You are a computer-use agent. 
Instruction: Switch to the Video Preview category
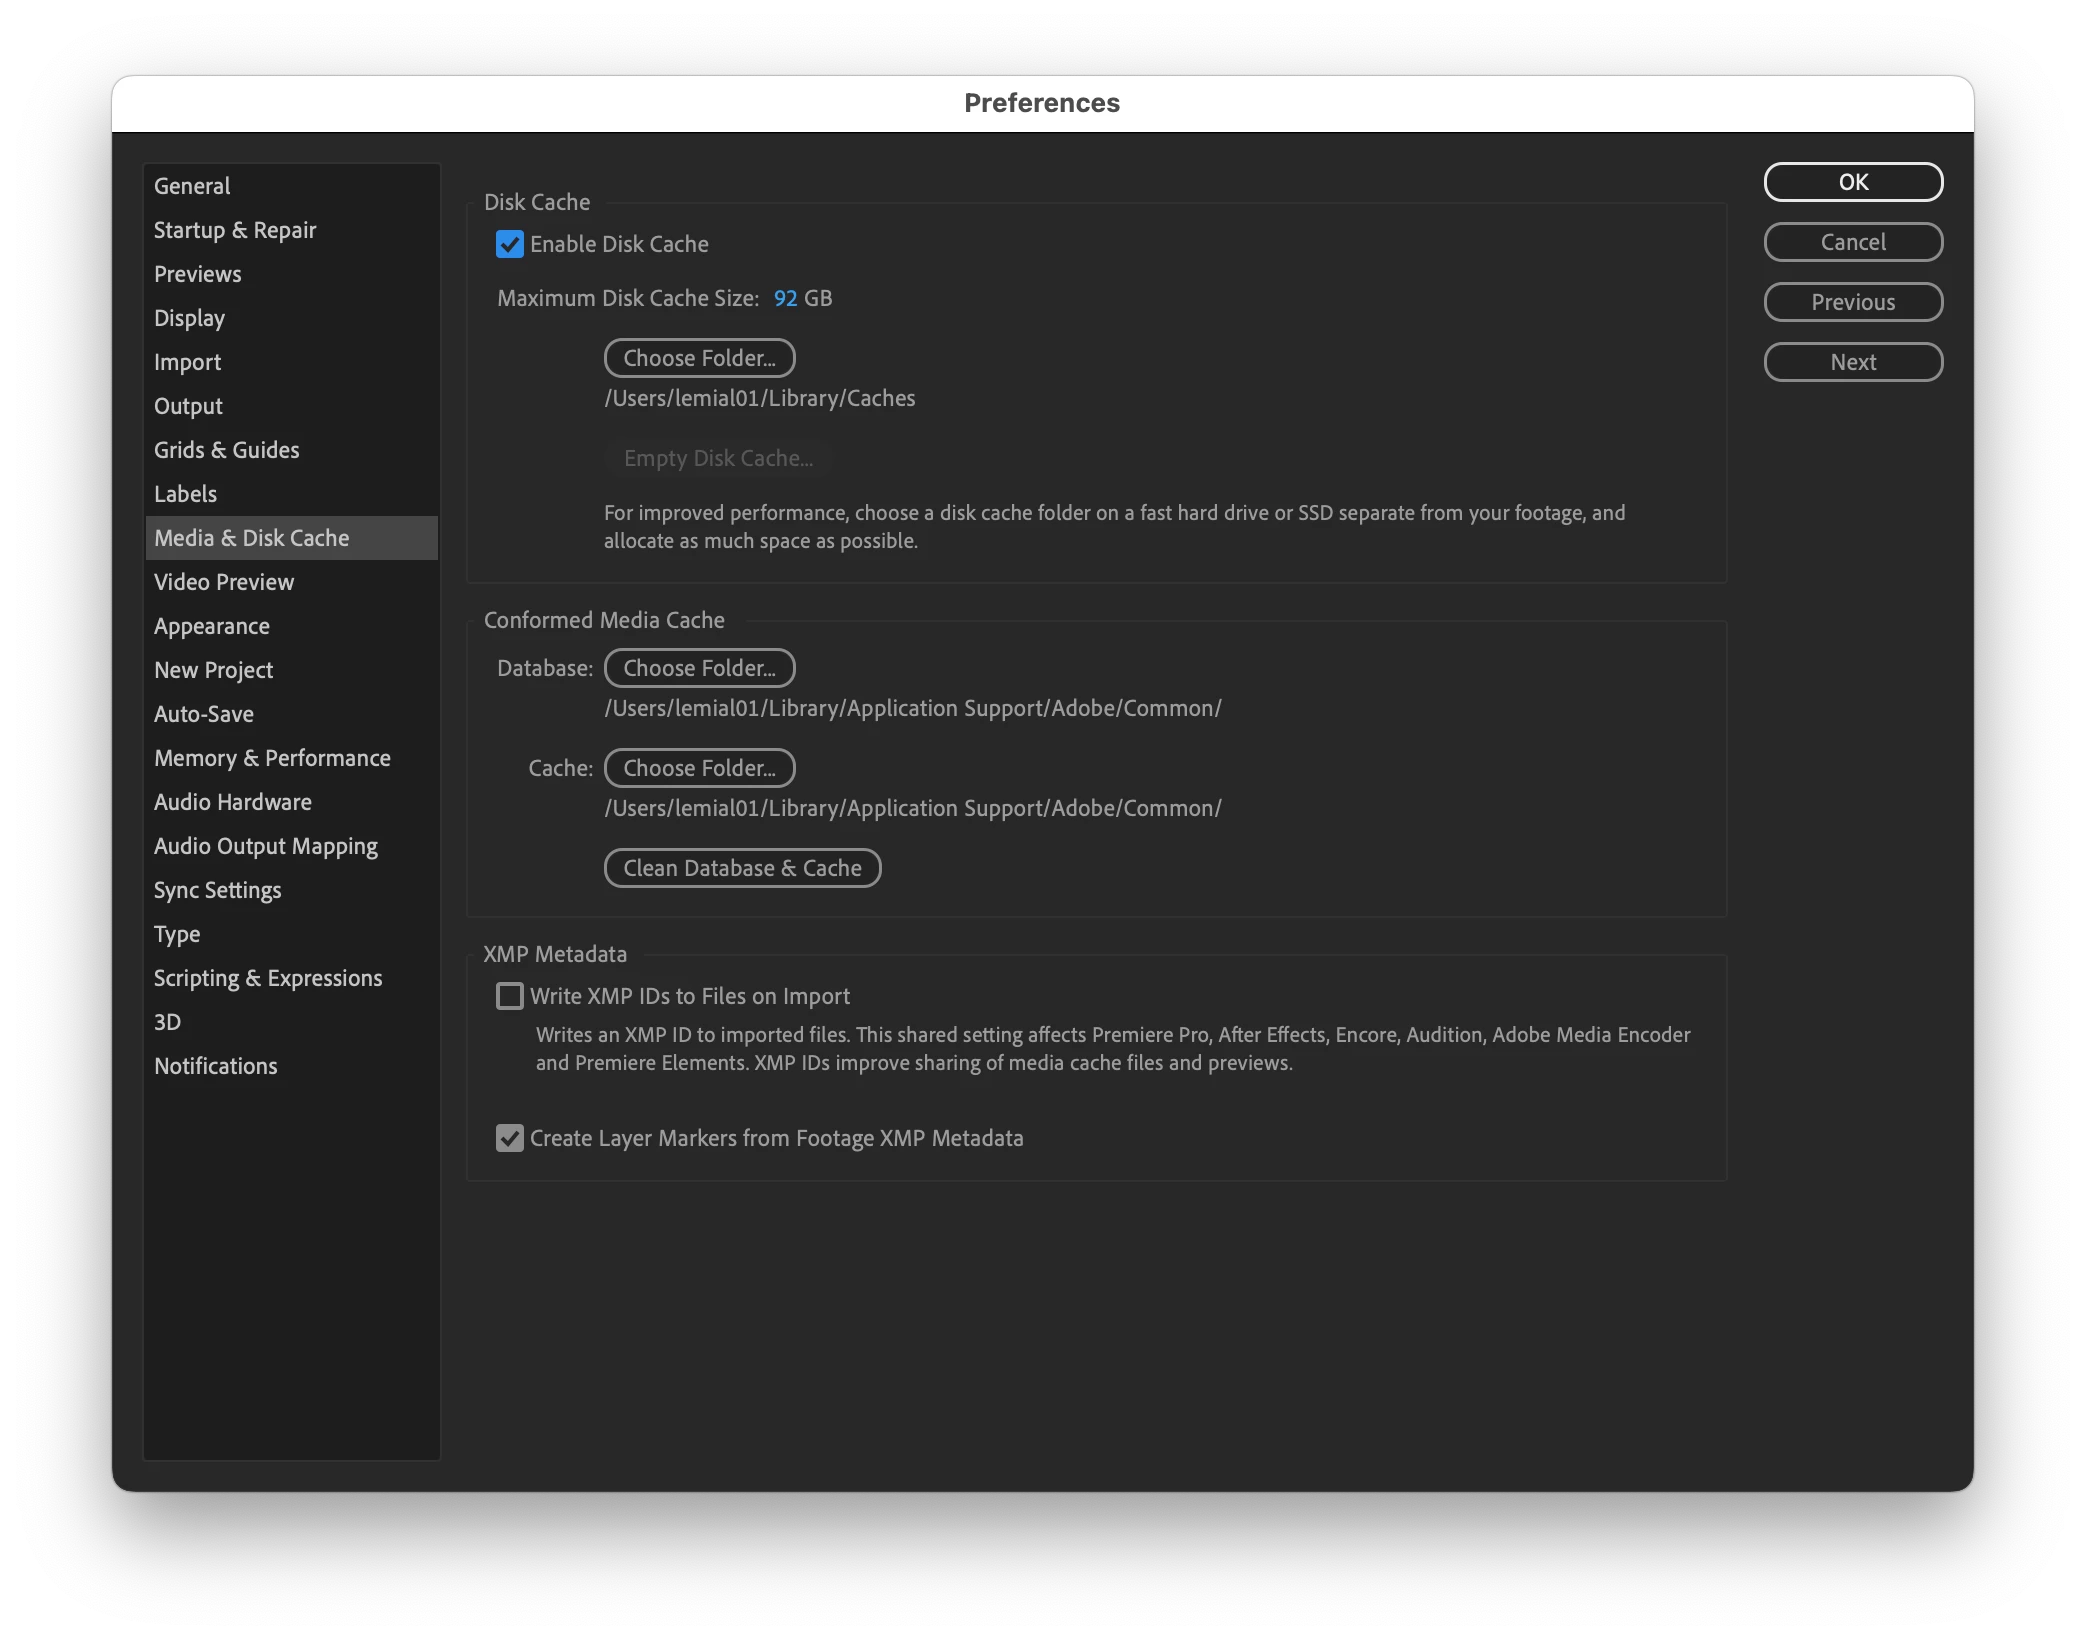point(224,582)
